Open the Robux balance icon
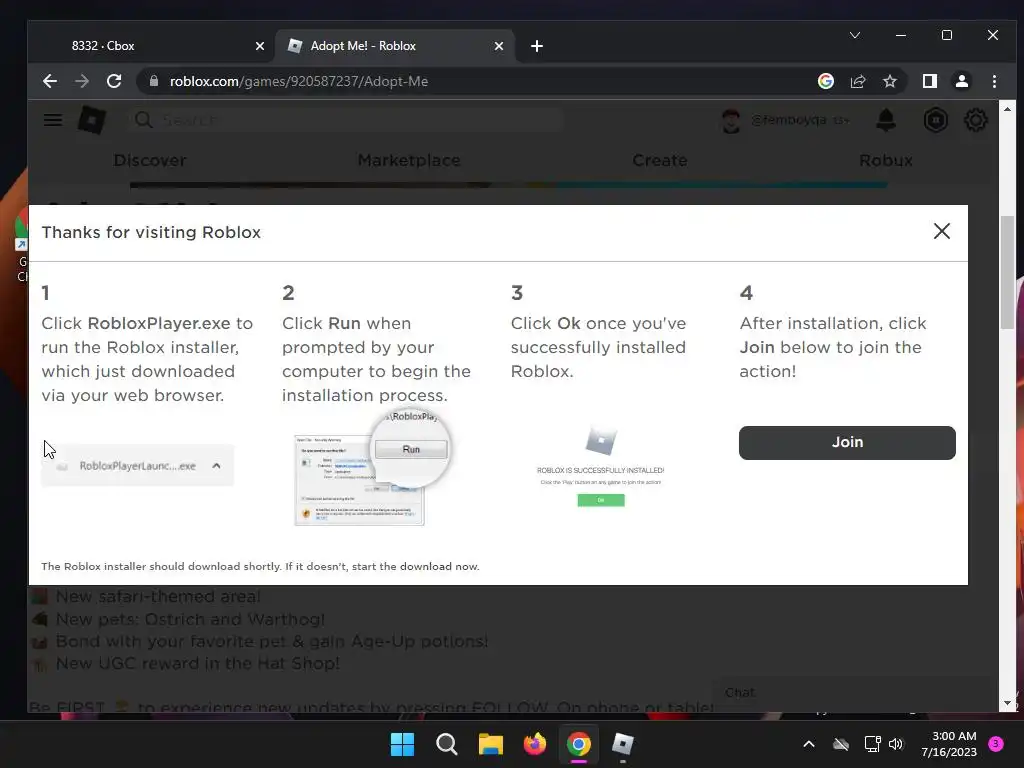The width and height of the screenshot is (1024, 768). click(935, 120)
